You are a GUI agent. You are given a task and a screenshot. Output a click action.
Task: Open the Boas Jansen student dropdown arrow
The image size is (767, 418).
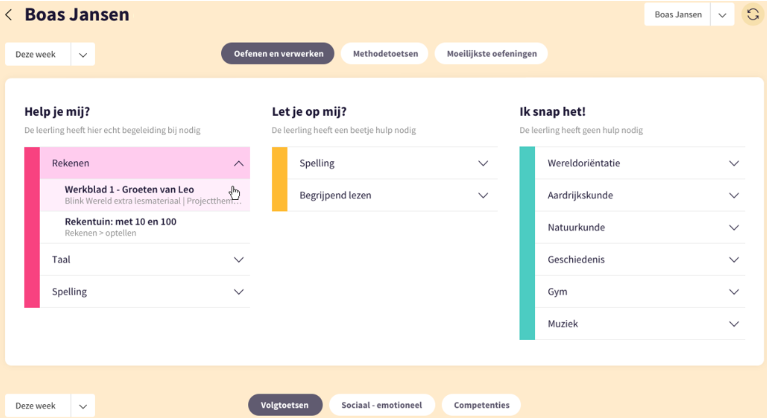tap(722, 15)
